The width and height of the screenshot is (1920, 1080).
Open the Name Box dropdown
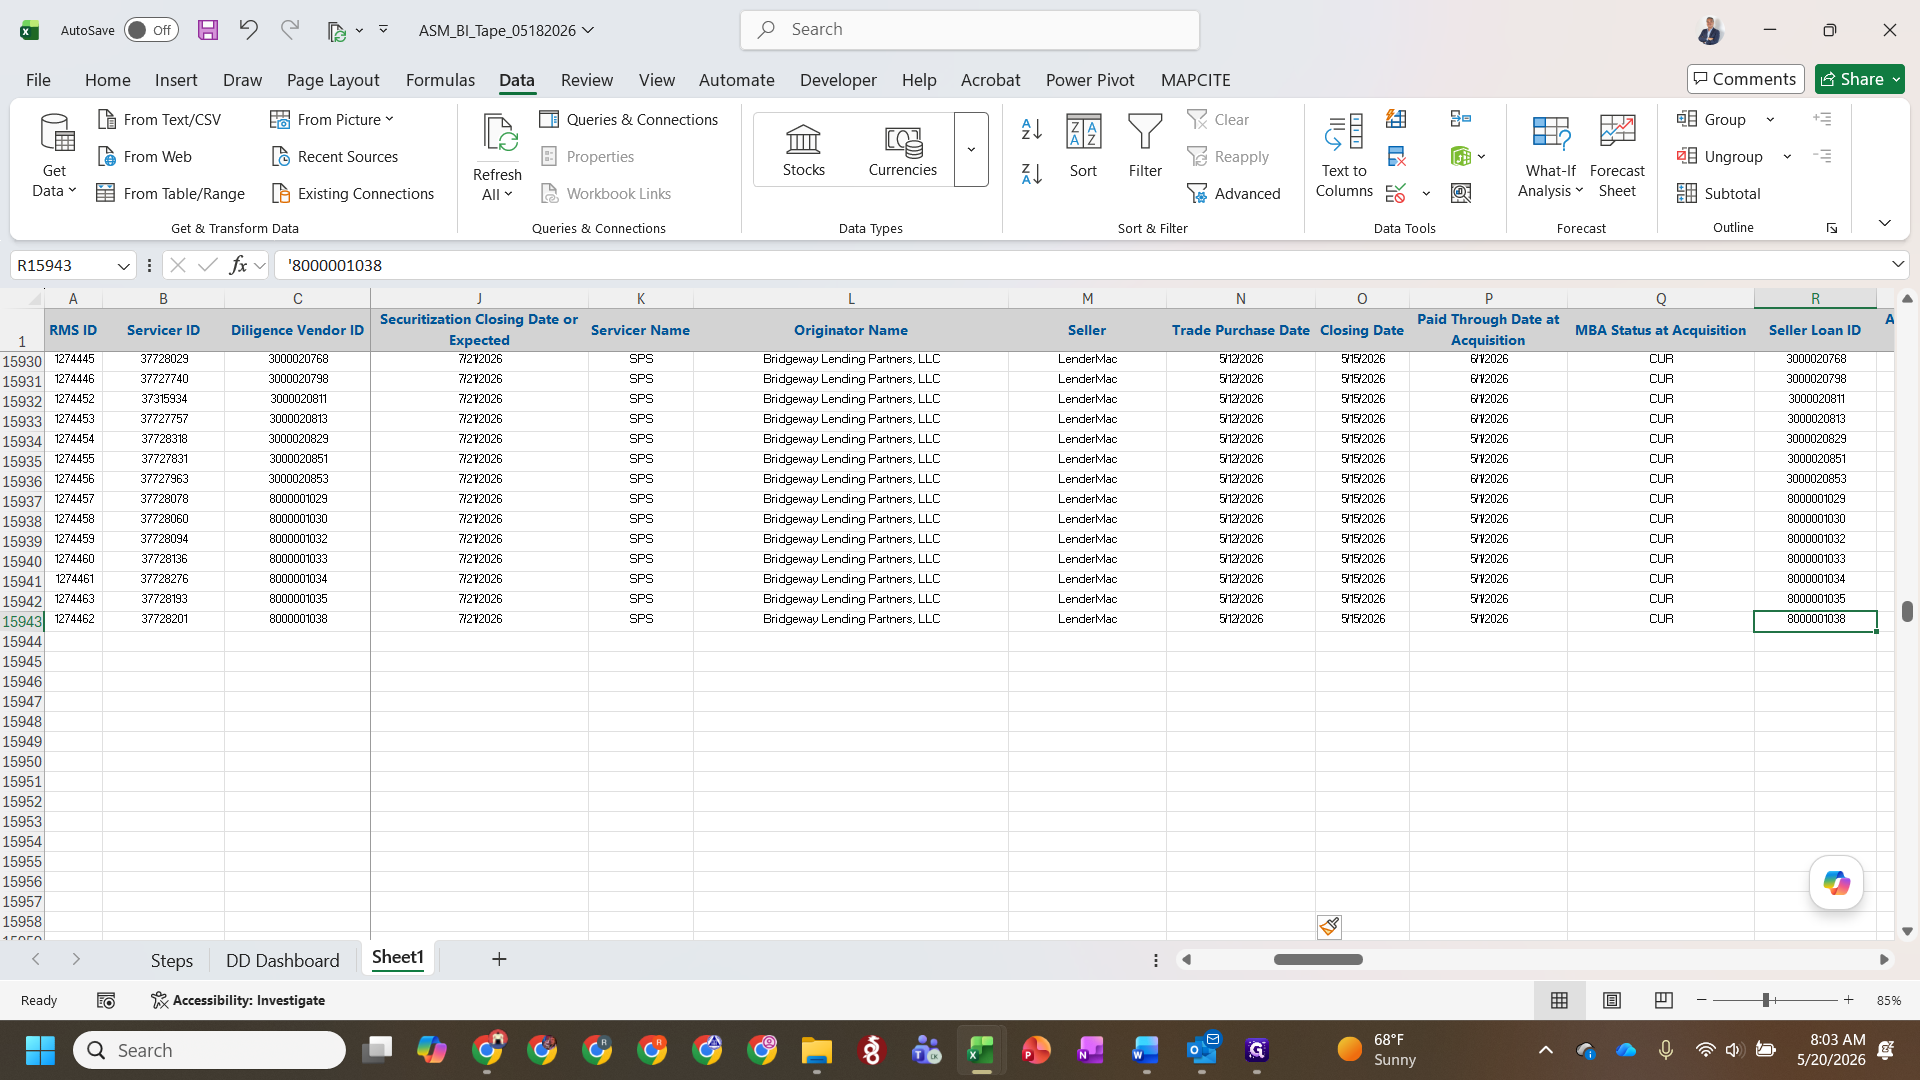pos(123,265)
